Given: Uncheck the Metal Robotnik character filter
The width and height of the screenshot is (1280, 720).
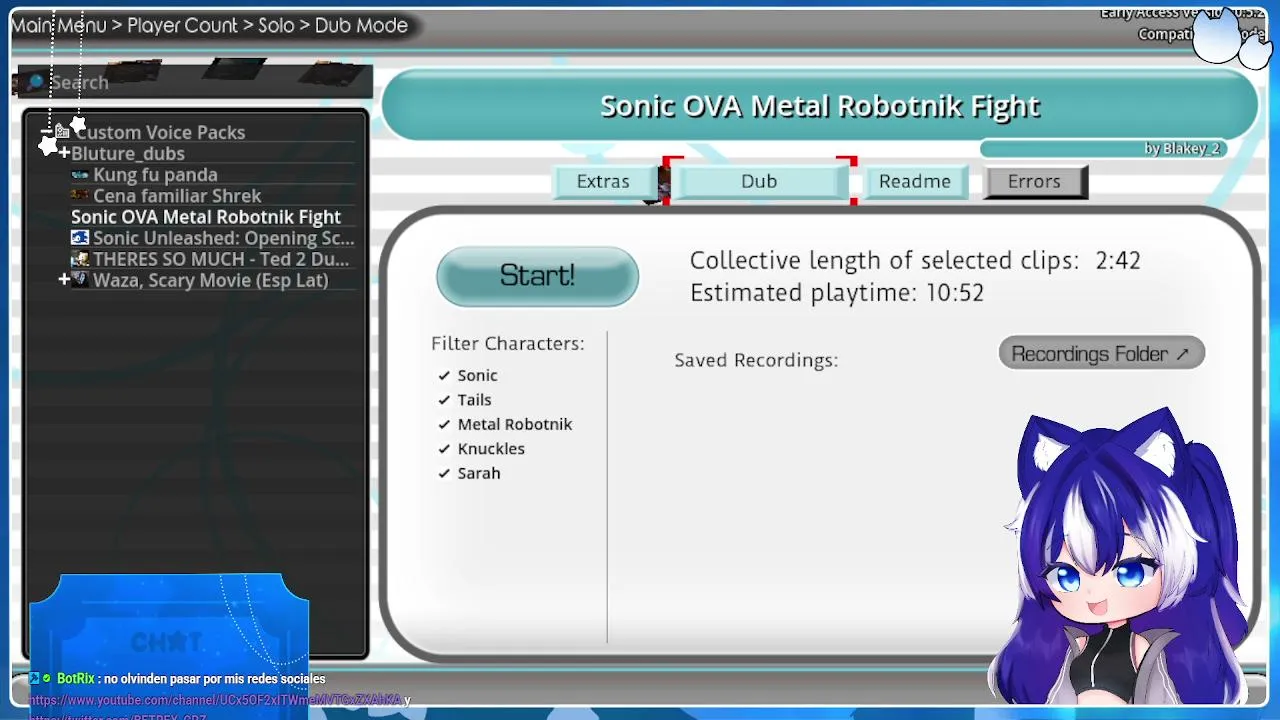Looking at the screenshot, I should [444, 425].
